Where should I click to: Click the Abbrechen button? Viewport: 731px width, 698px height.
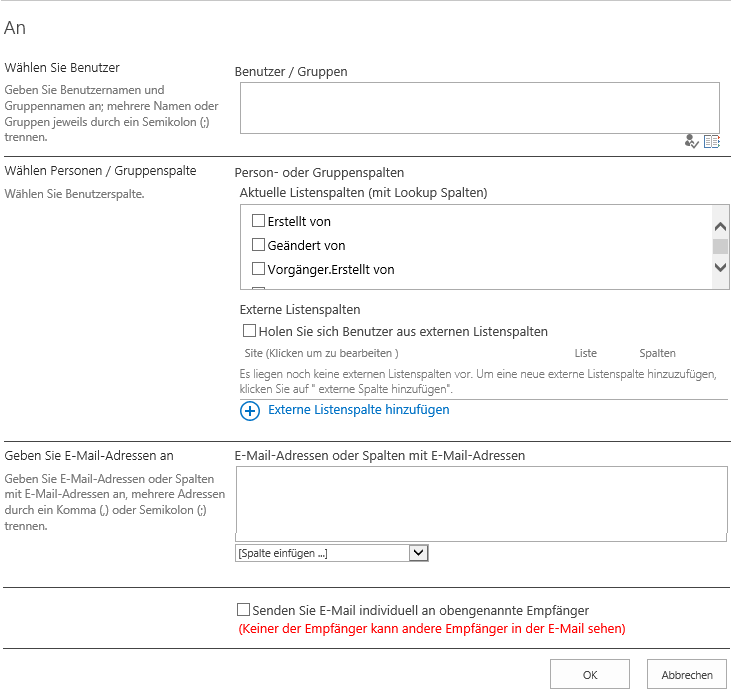click(686, 675)
